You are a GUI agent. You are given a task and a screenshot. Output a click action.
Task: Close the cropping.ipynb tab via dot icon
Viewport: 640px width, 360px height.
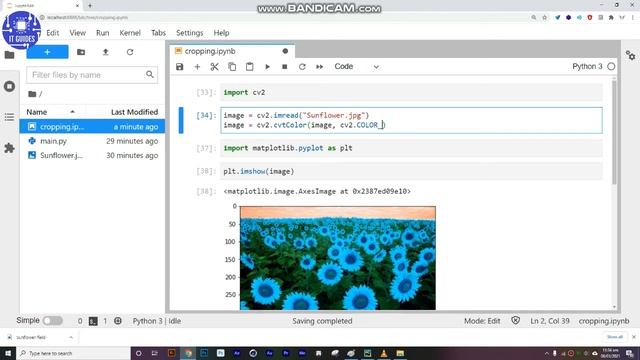click(285, 51)
